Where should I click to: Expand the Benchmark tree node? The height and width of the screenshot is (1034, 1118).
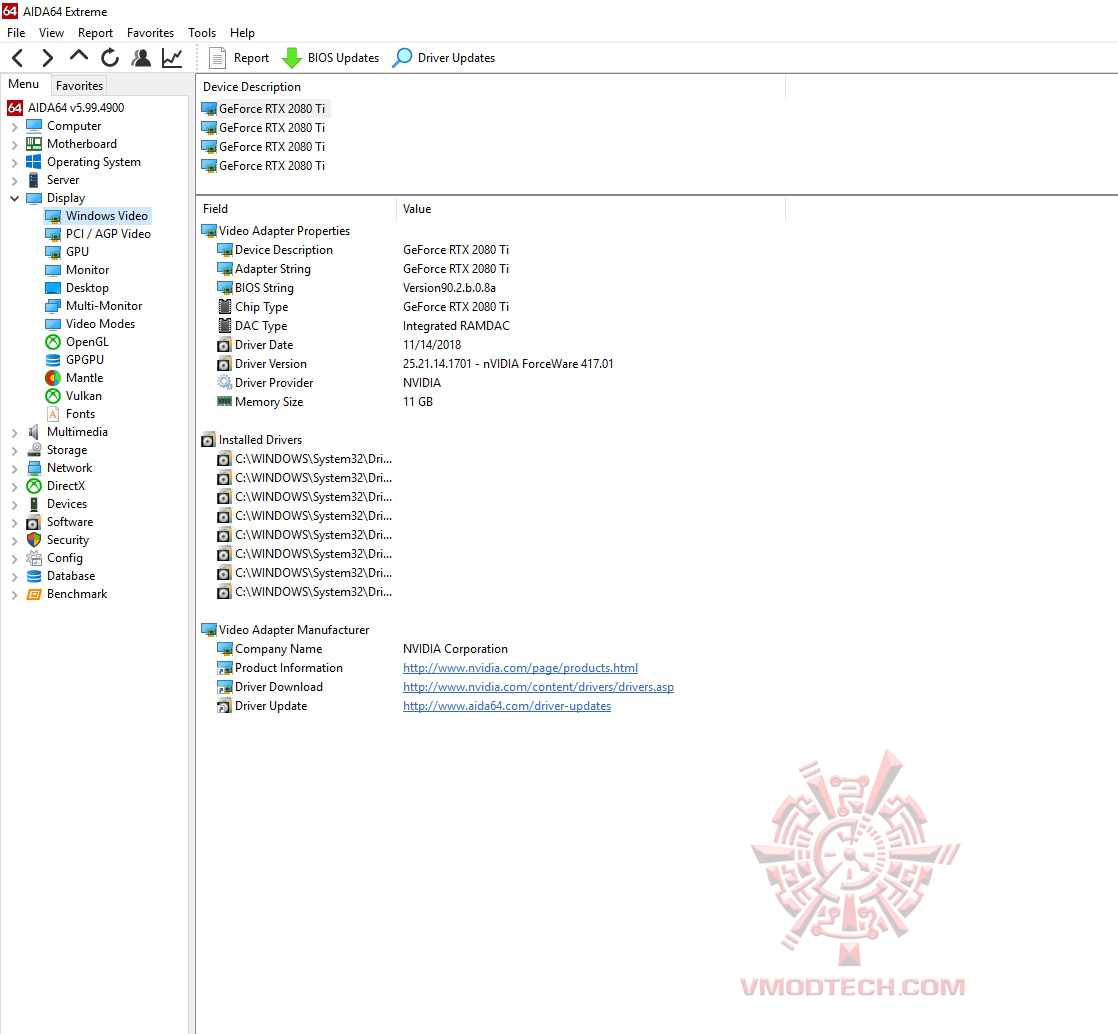pos(14,595)
